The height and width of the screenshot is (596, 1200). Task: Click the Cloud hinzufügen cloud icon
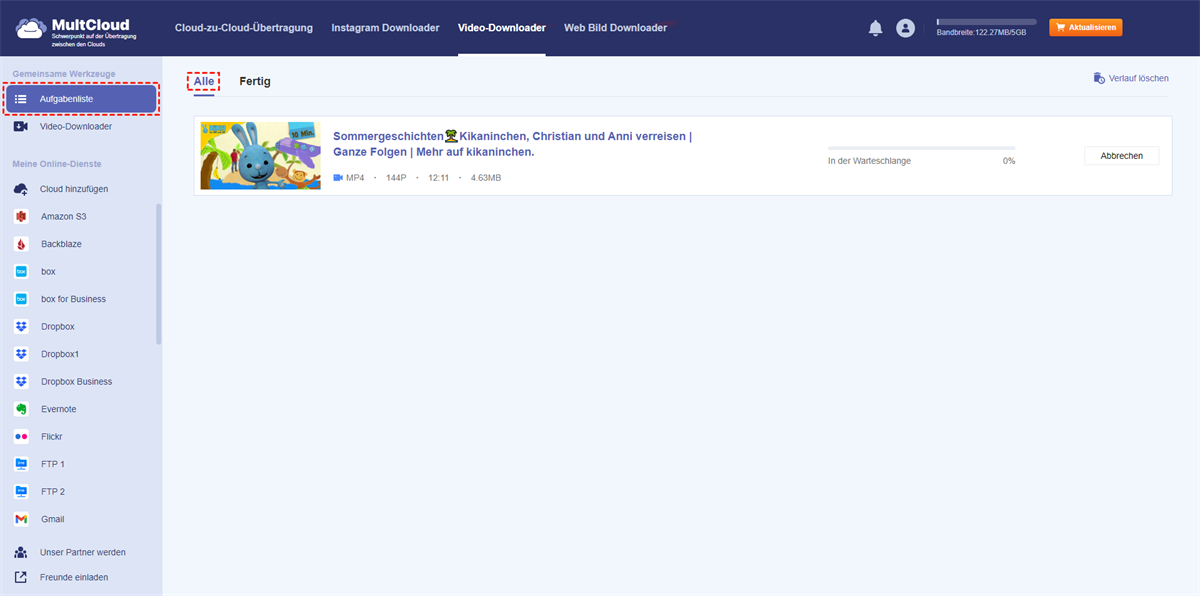click(x=21, y=189)
